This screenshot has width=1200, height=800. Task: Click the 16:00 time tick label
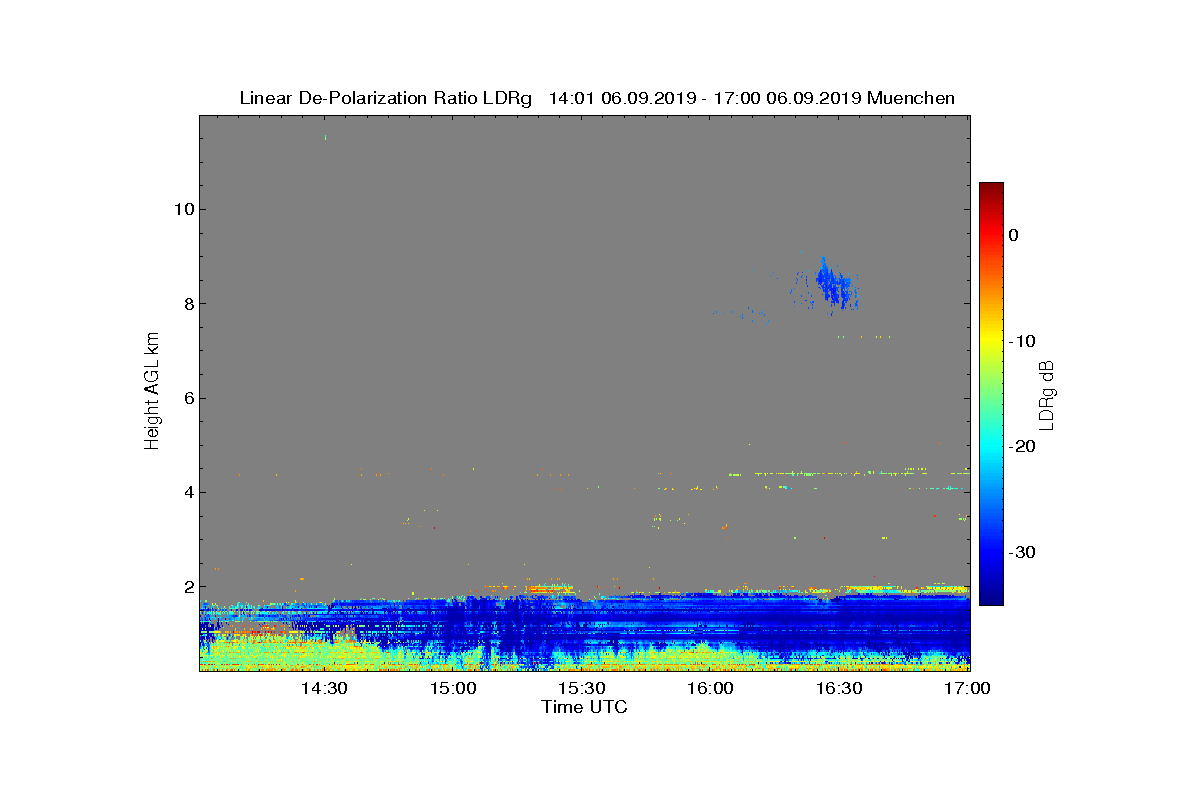[710, 688]
